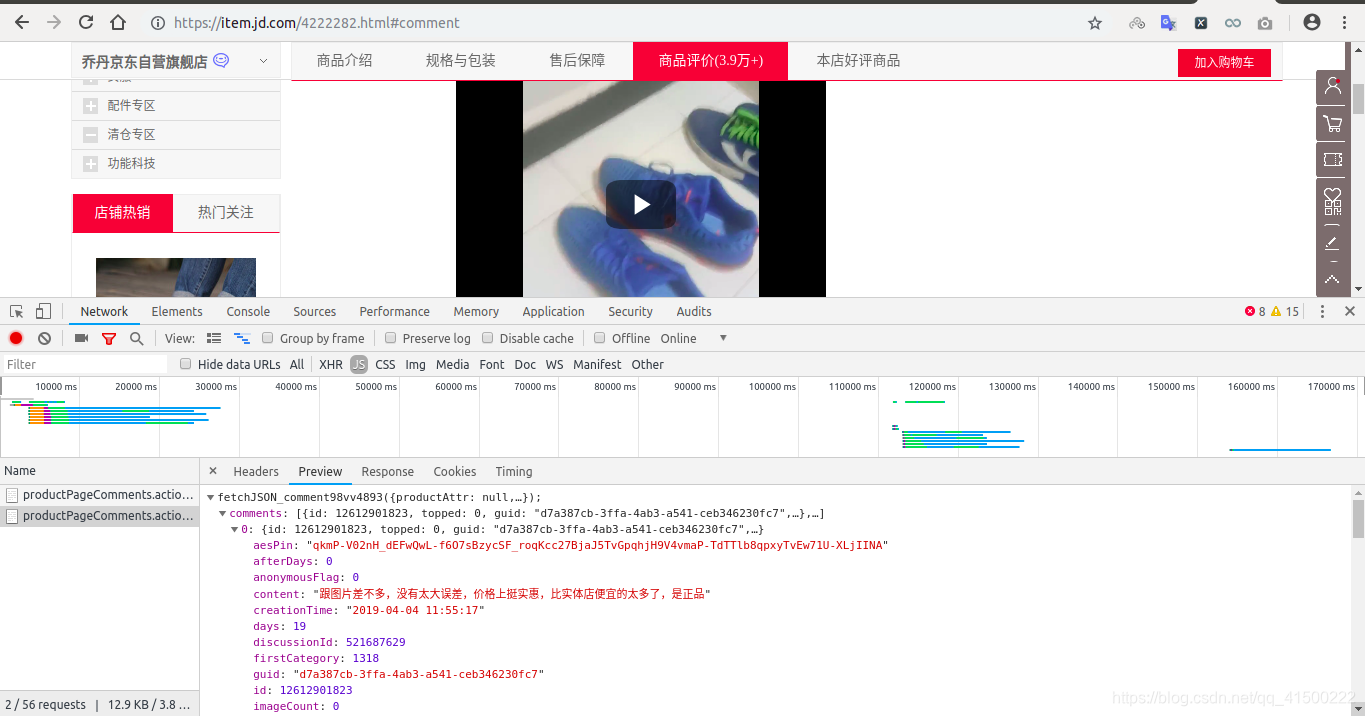Use large request rows view
1365x716 pixels.
tap(214, 338)
